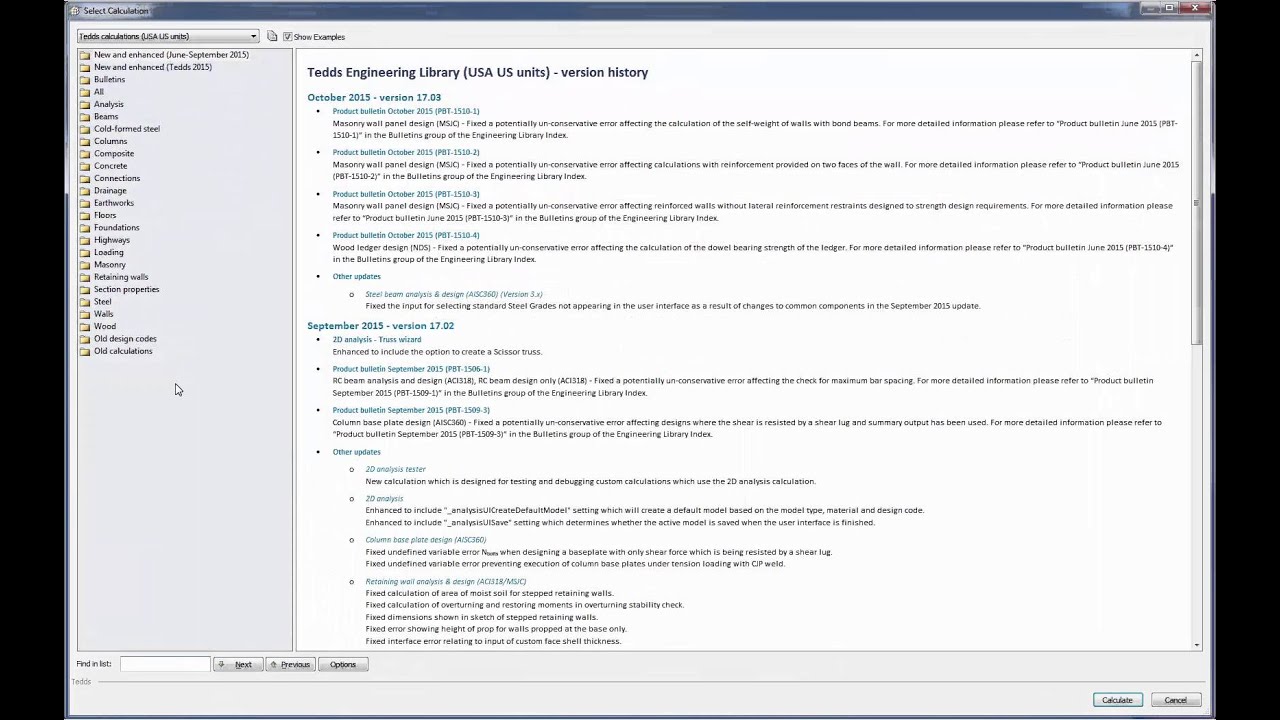Select the Beams folder icon
Screen dimensions: 1280x720
[x=85, y=117]
